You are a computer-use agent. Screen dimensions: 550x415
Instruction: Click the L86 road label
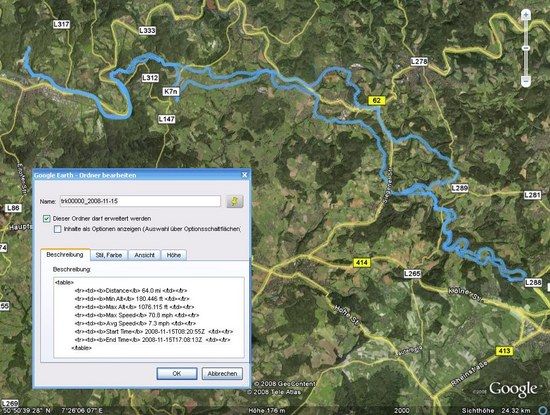13,208
